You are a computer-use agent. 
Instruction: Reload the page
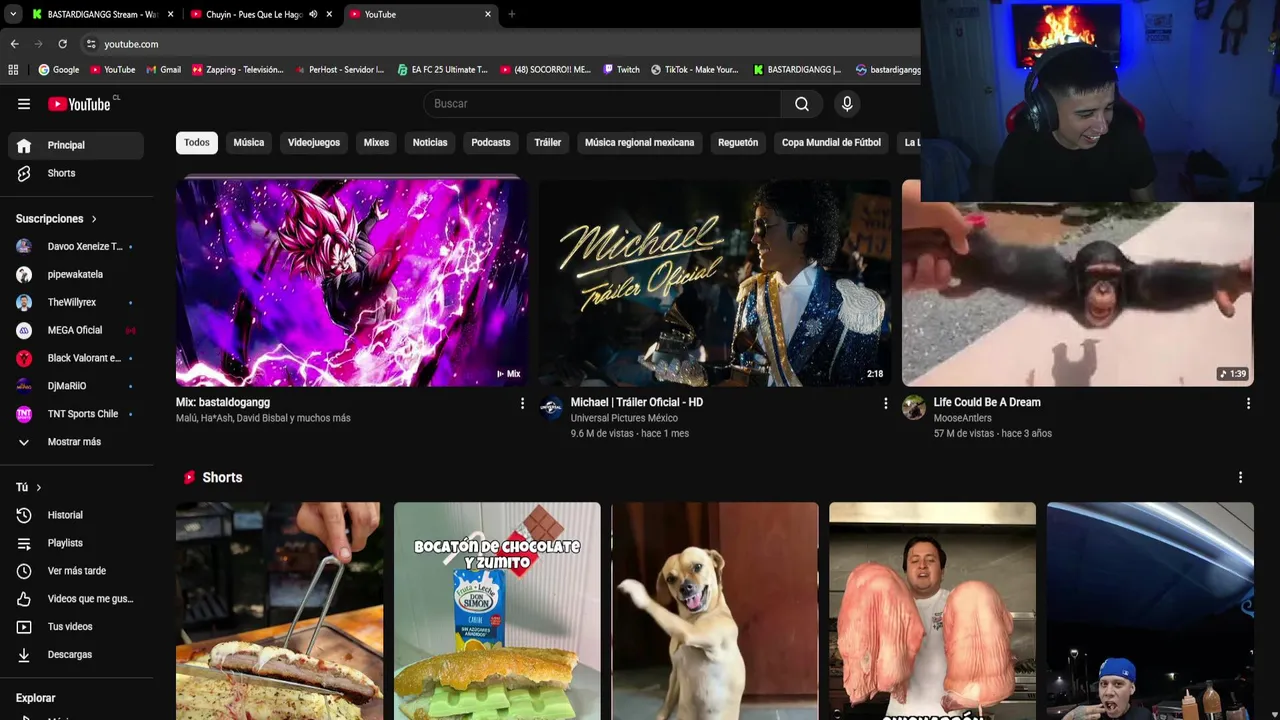point(62,44)
